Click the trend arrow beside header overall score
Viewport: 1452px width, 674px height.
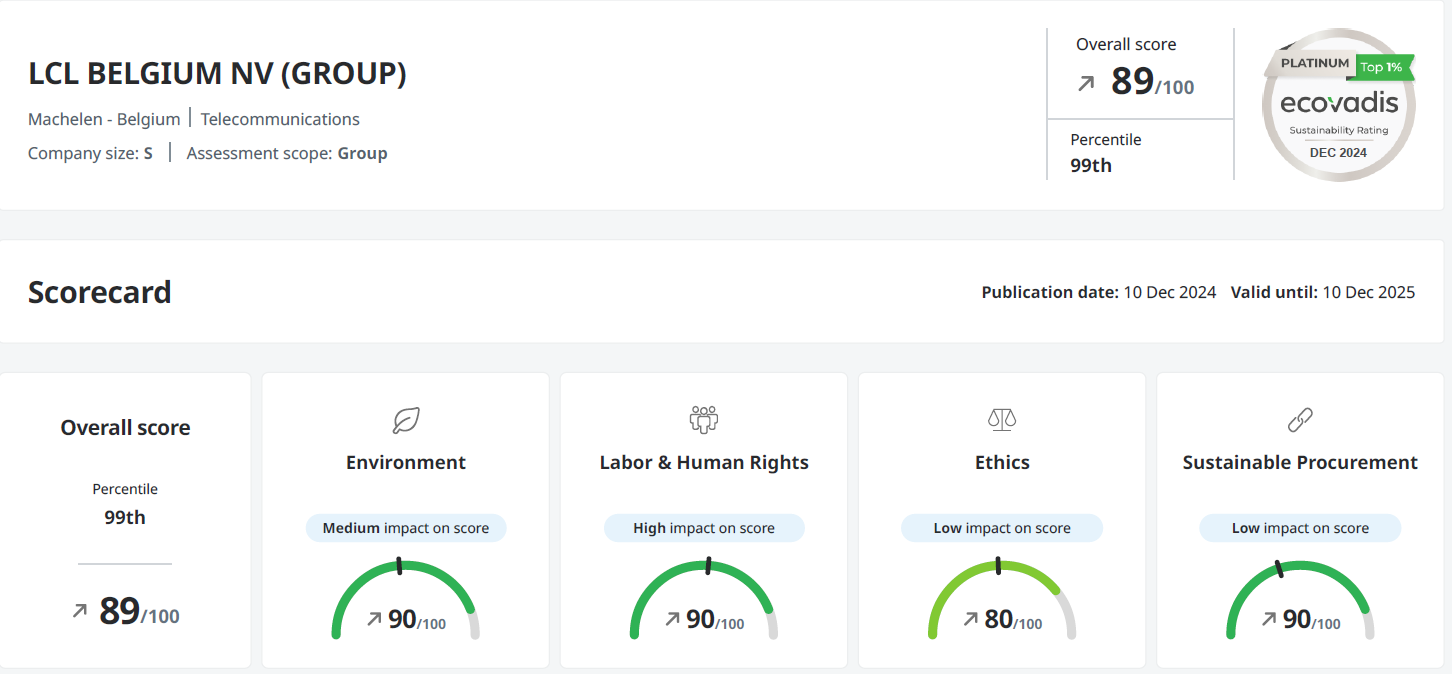click(x=1086, y=84)
